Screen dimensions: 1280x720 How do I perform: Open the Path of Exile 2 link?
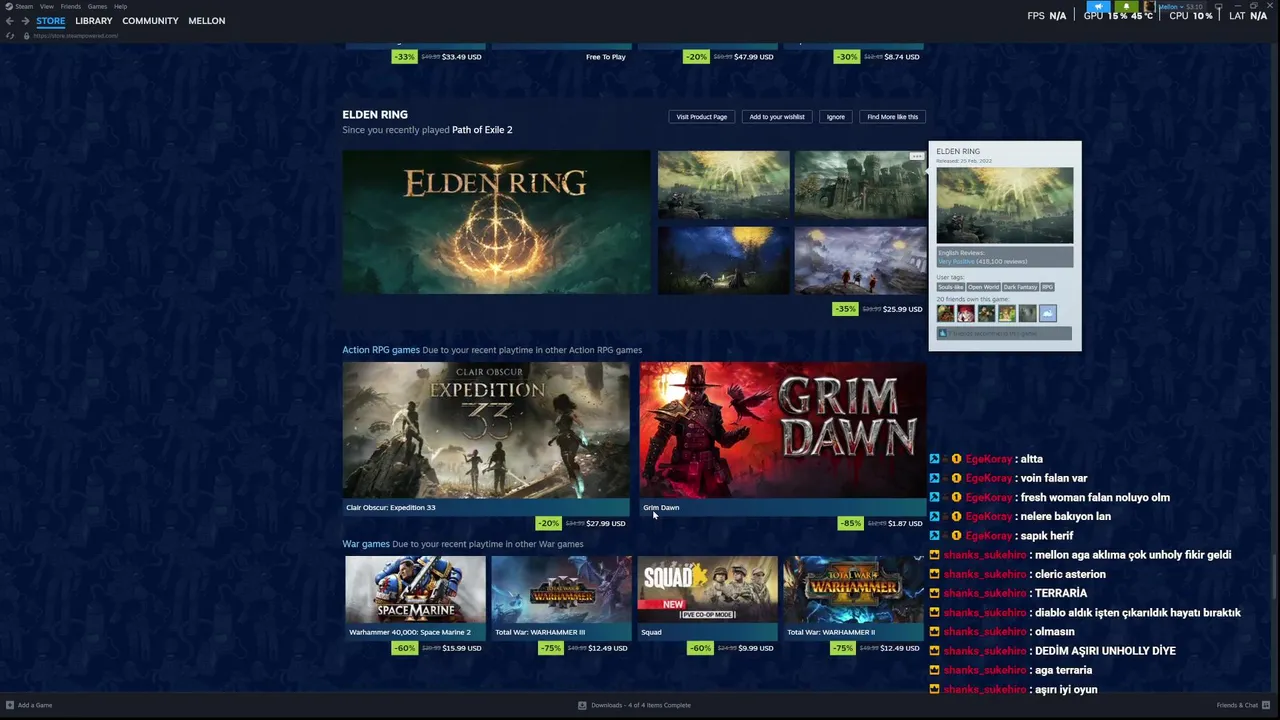[x=482, y=130]
